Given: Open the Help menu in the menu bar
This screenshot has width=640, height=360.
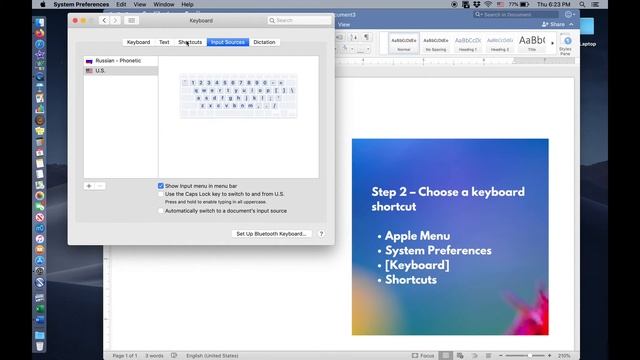Looking at the screenshot, I should point(187,4).
